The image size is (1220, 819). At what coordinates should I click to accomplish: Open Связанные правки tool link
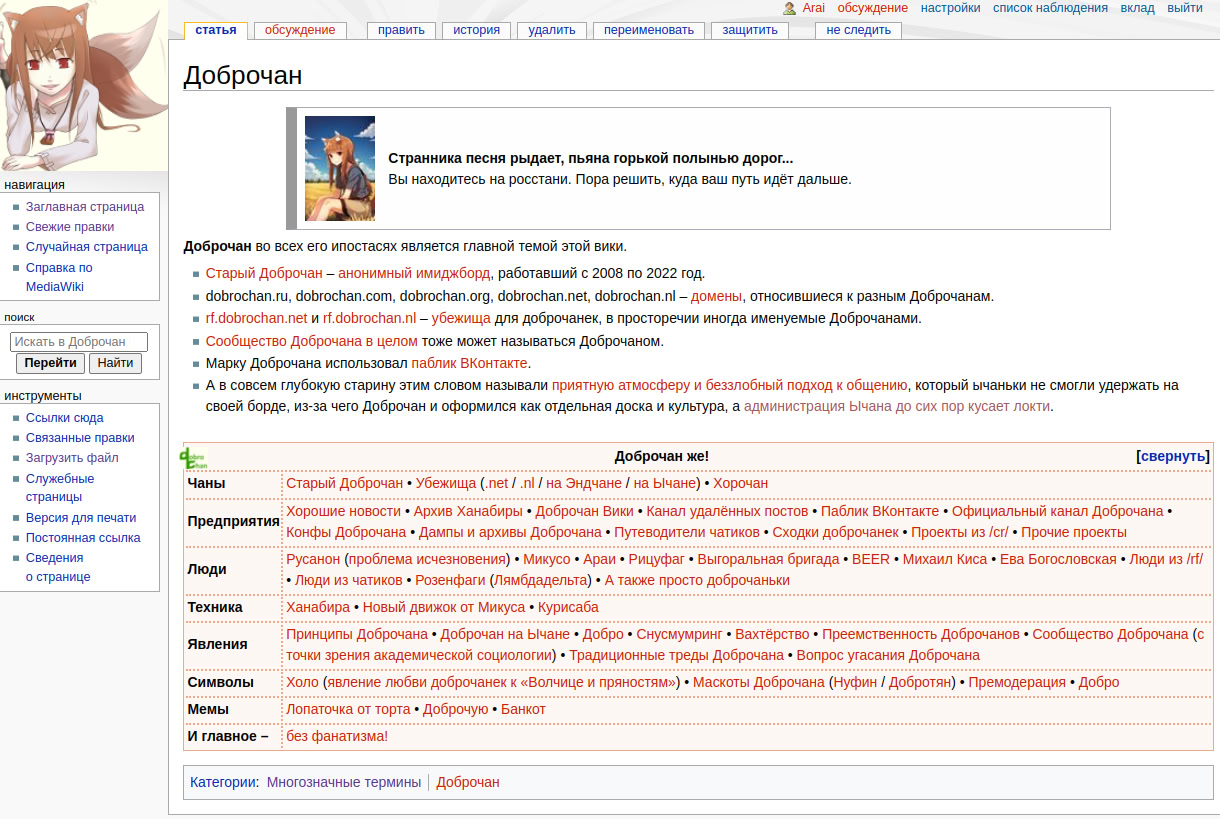(x=80, y=438)
